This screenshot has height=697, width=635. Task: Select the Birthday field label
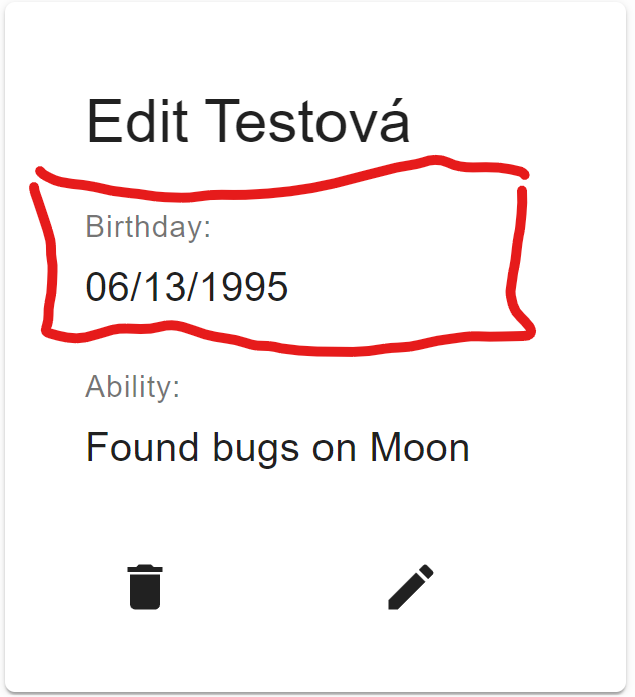148,227
